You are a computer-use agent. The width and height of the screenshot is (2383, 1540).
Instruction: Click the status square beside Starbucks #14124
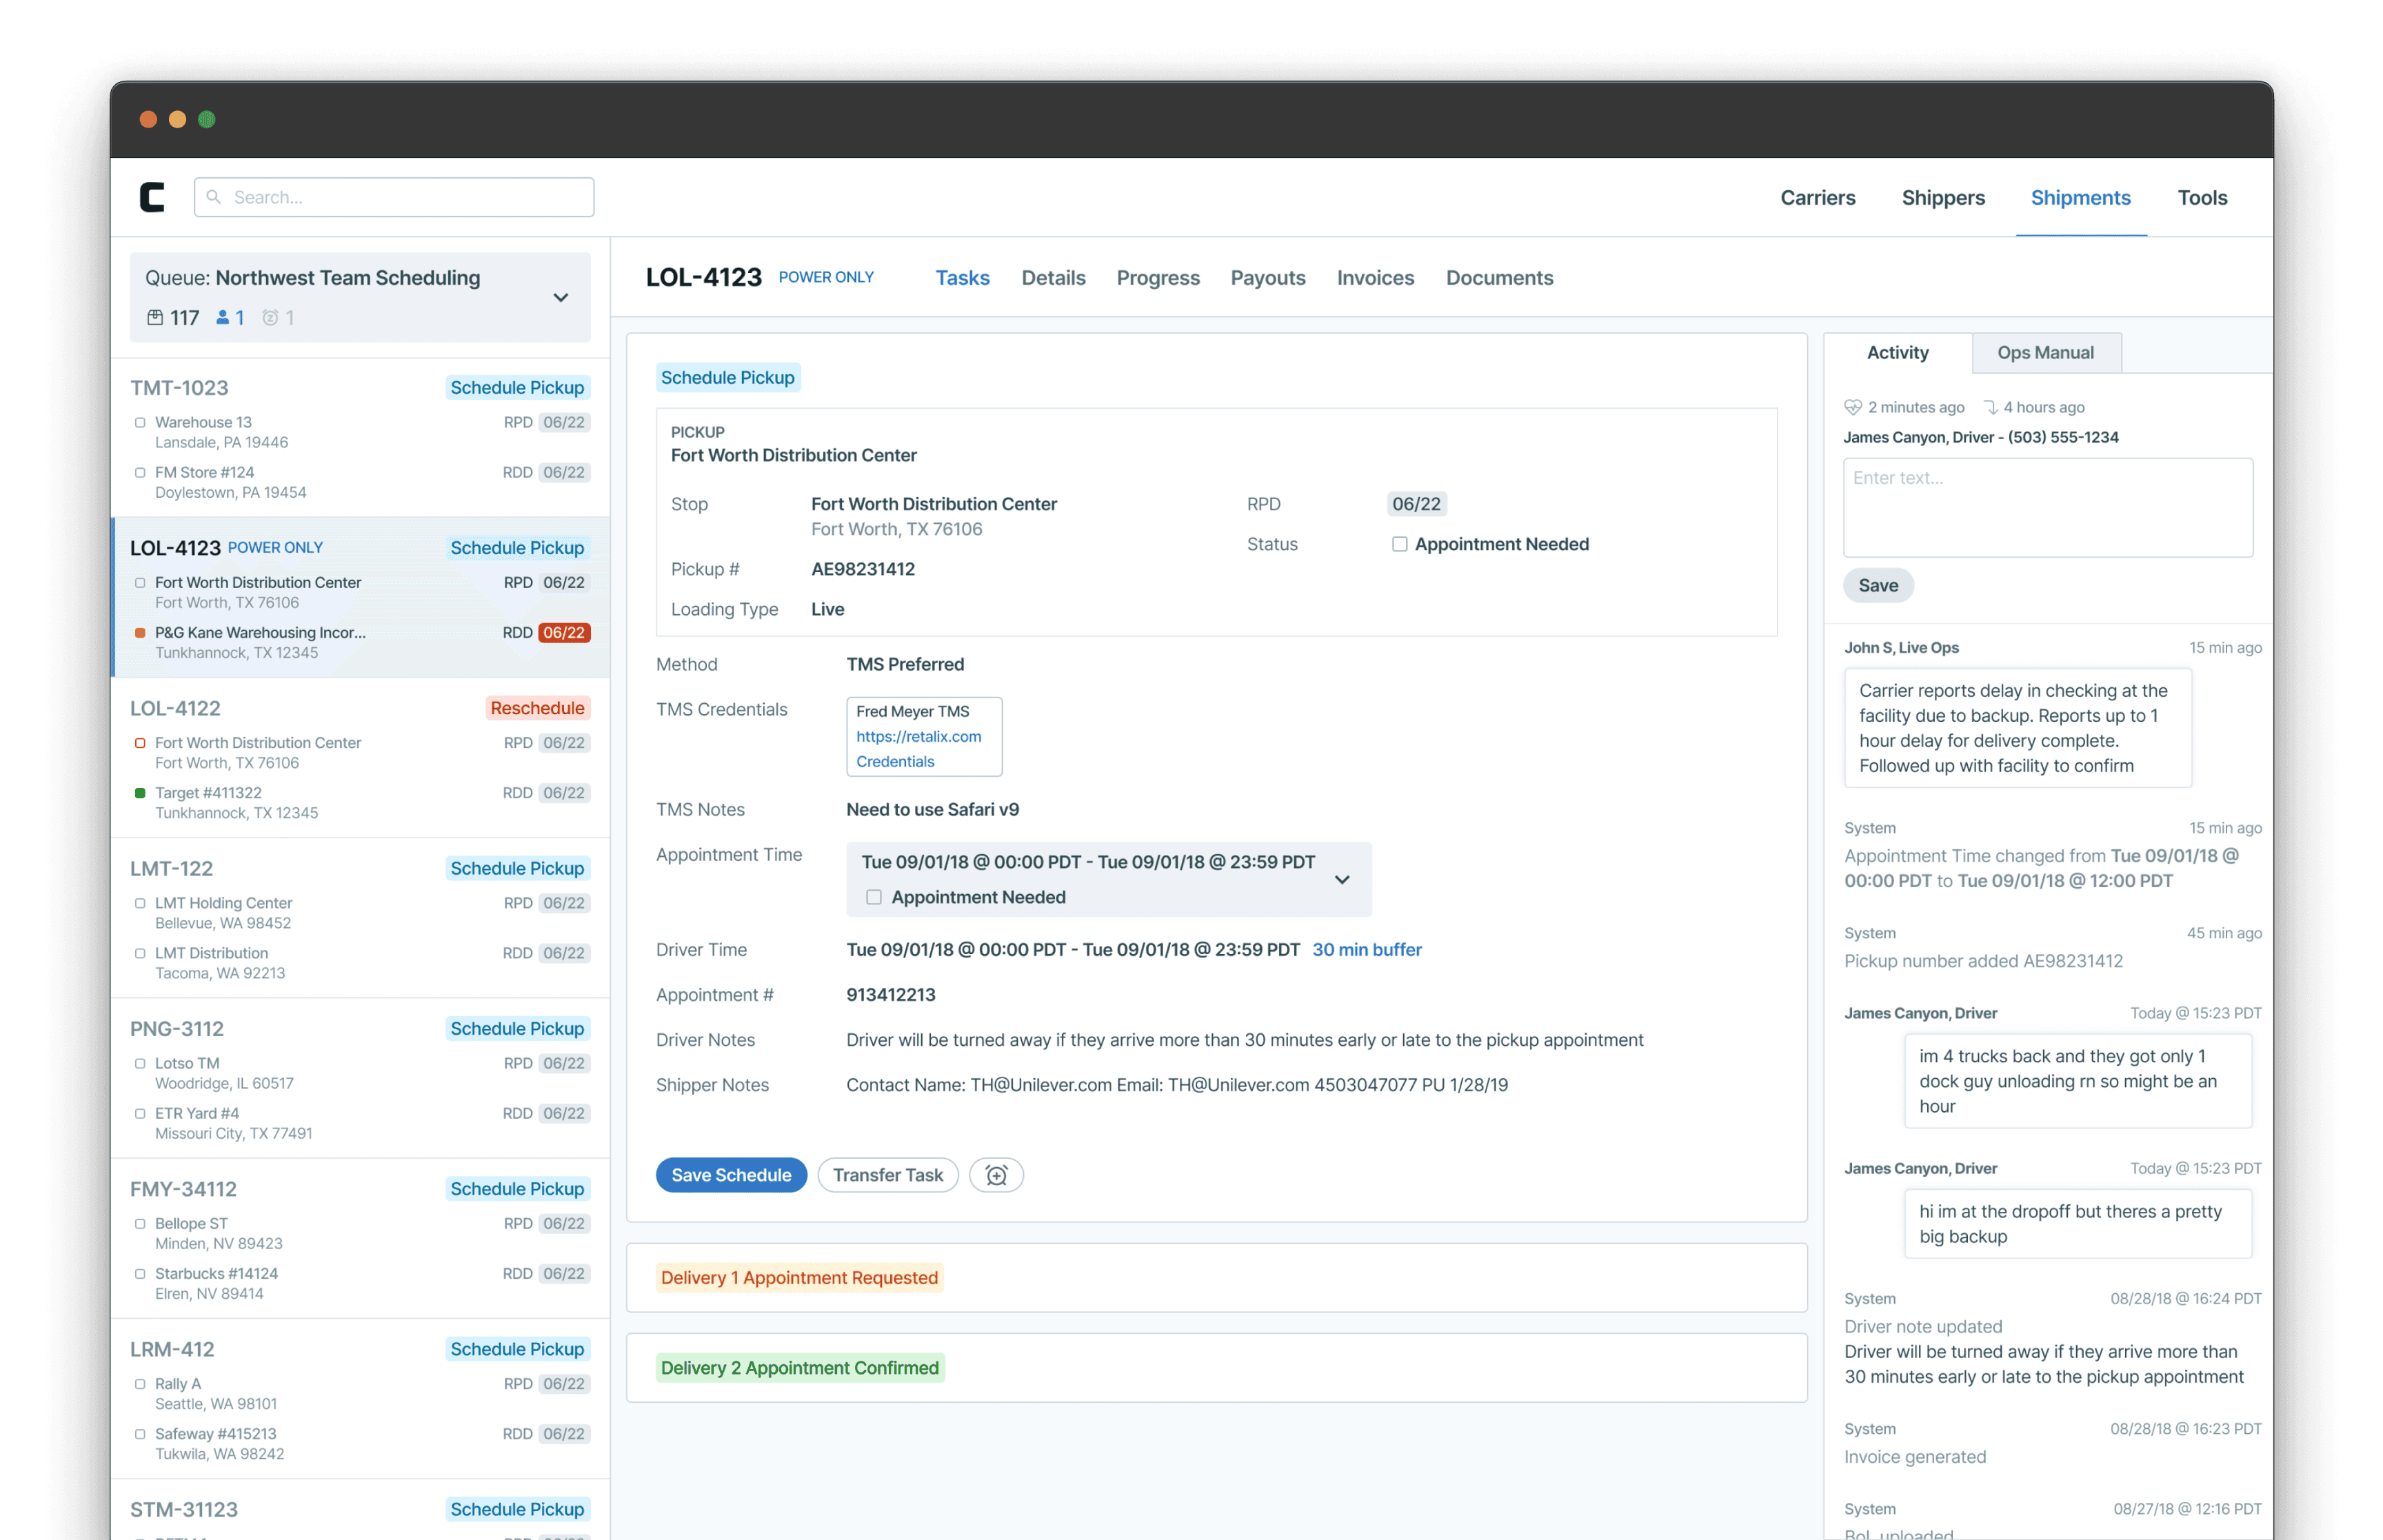(x=140, y=1274)
